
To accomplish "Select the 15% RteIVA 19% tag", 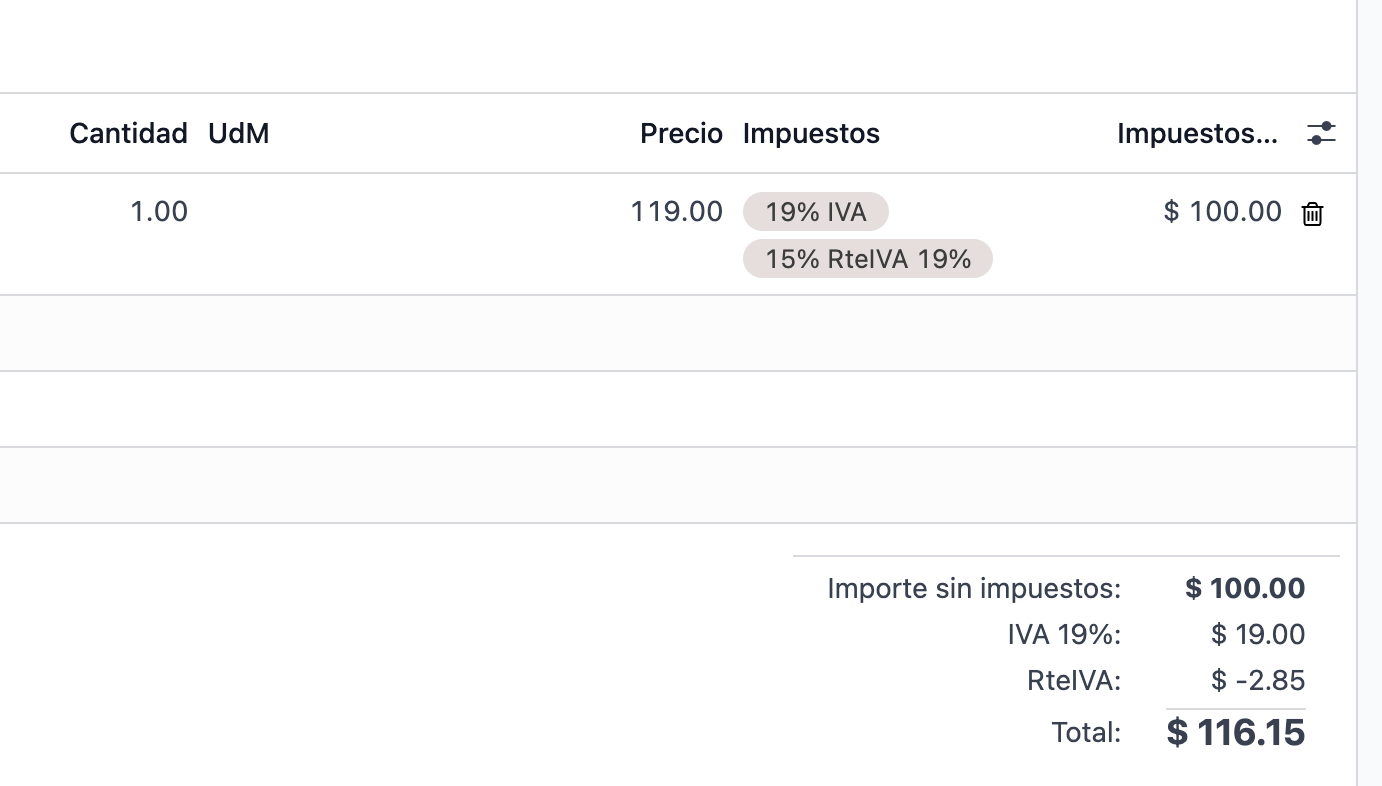I will coord(868,259).
